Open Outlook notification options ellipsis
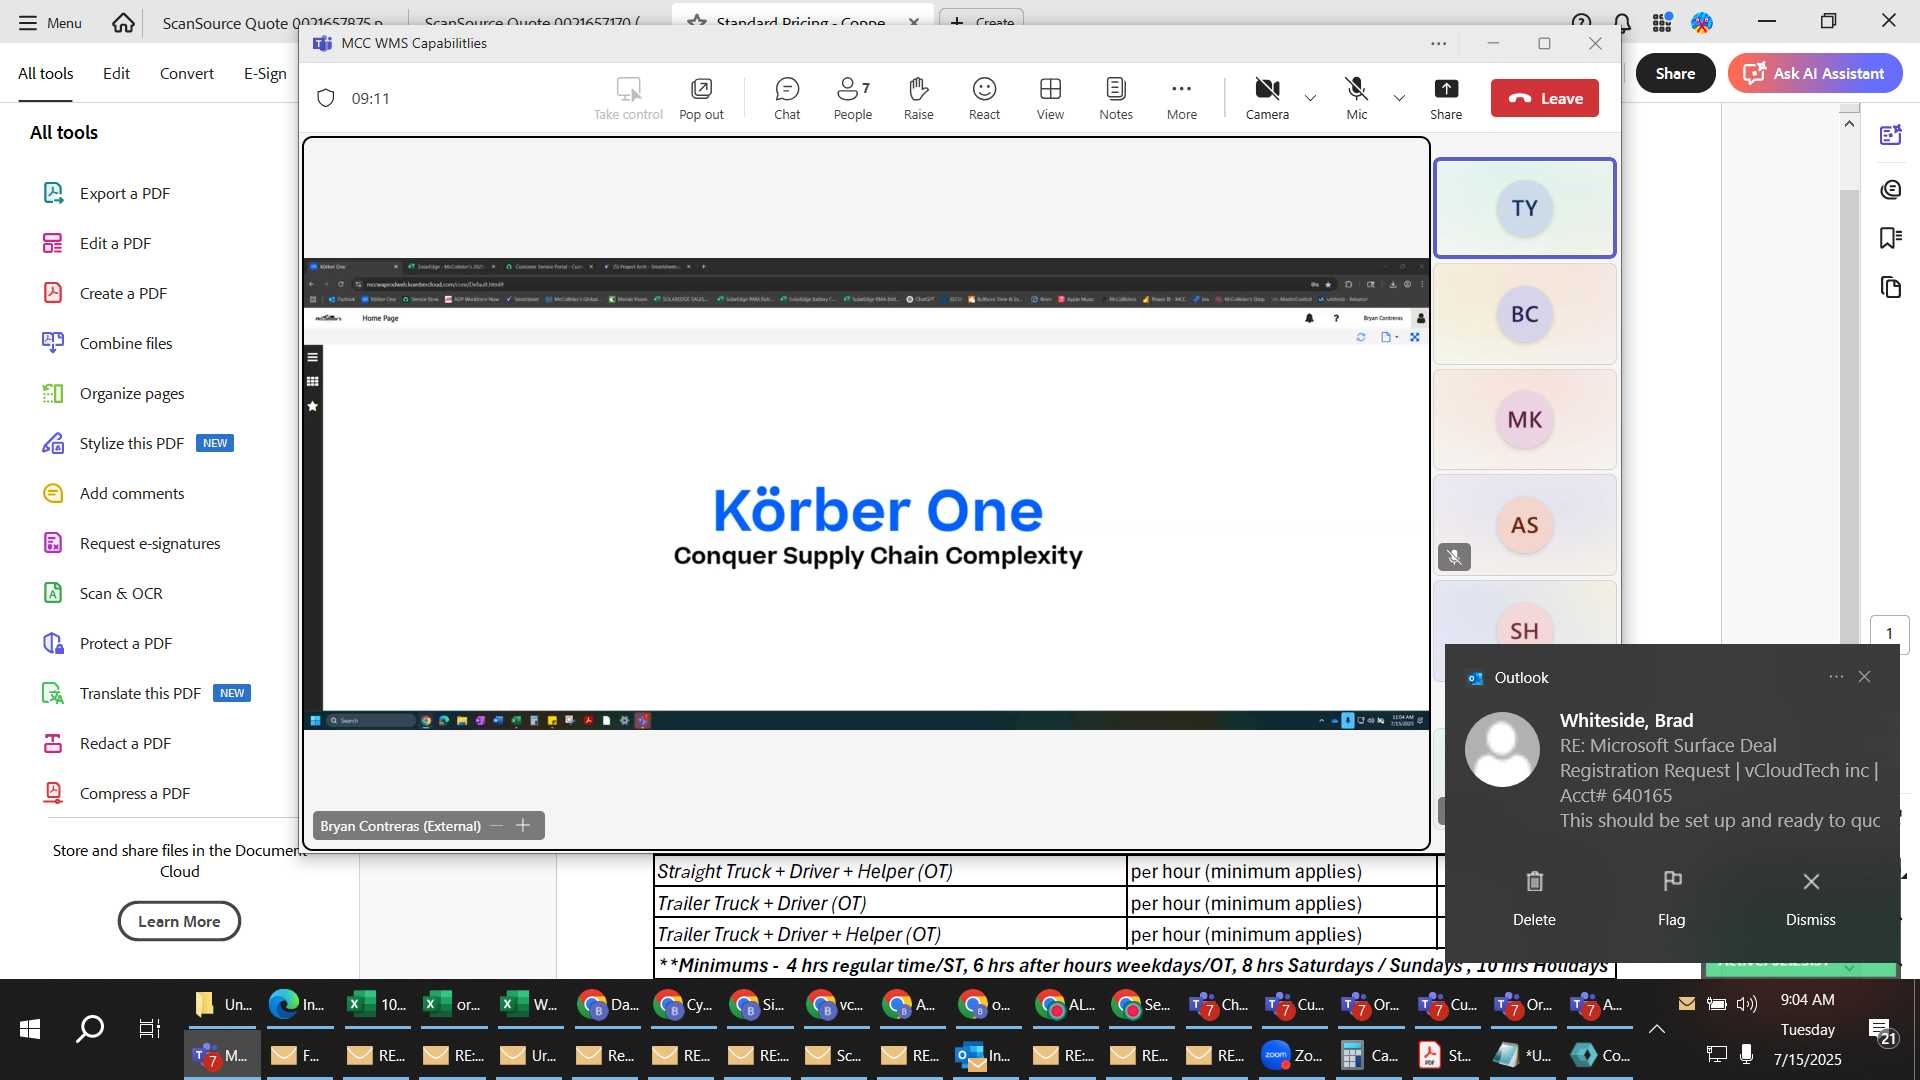This screenshot has height=1080, width=1920. [1836, 677]
